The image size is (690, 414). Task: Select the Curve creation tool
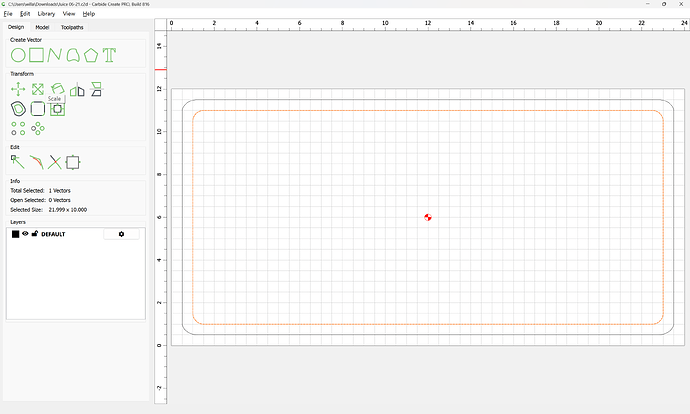click(73, 55)
